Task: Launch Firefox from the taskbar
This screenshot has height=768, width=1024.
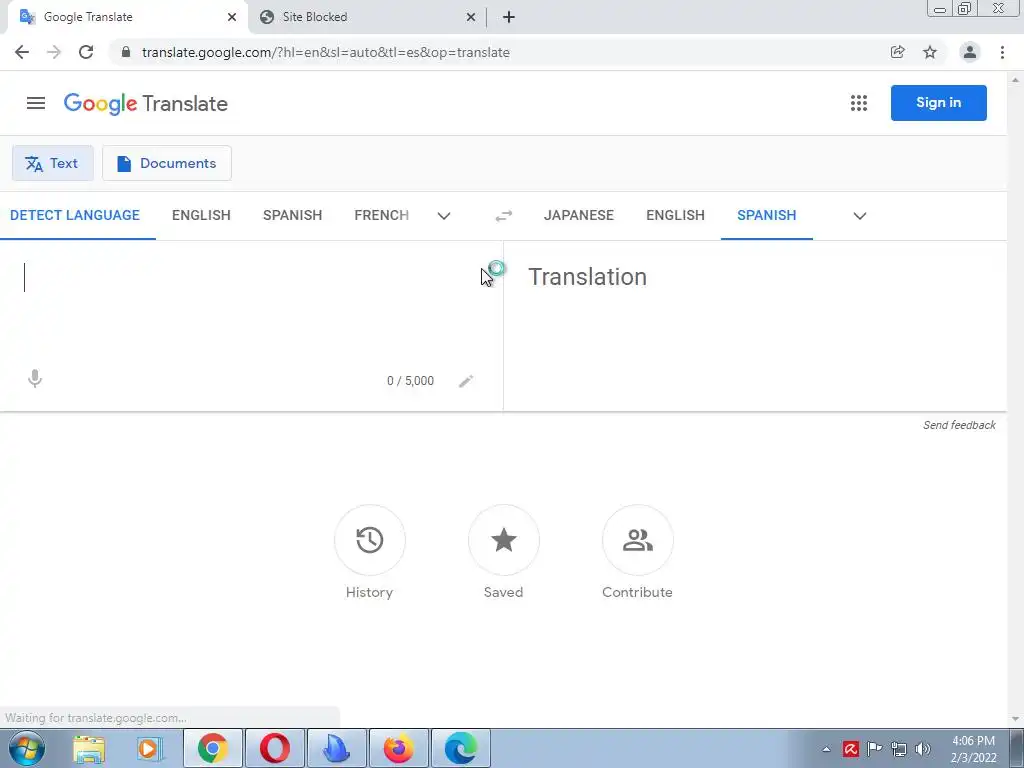Action: (399, 748)
